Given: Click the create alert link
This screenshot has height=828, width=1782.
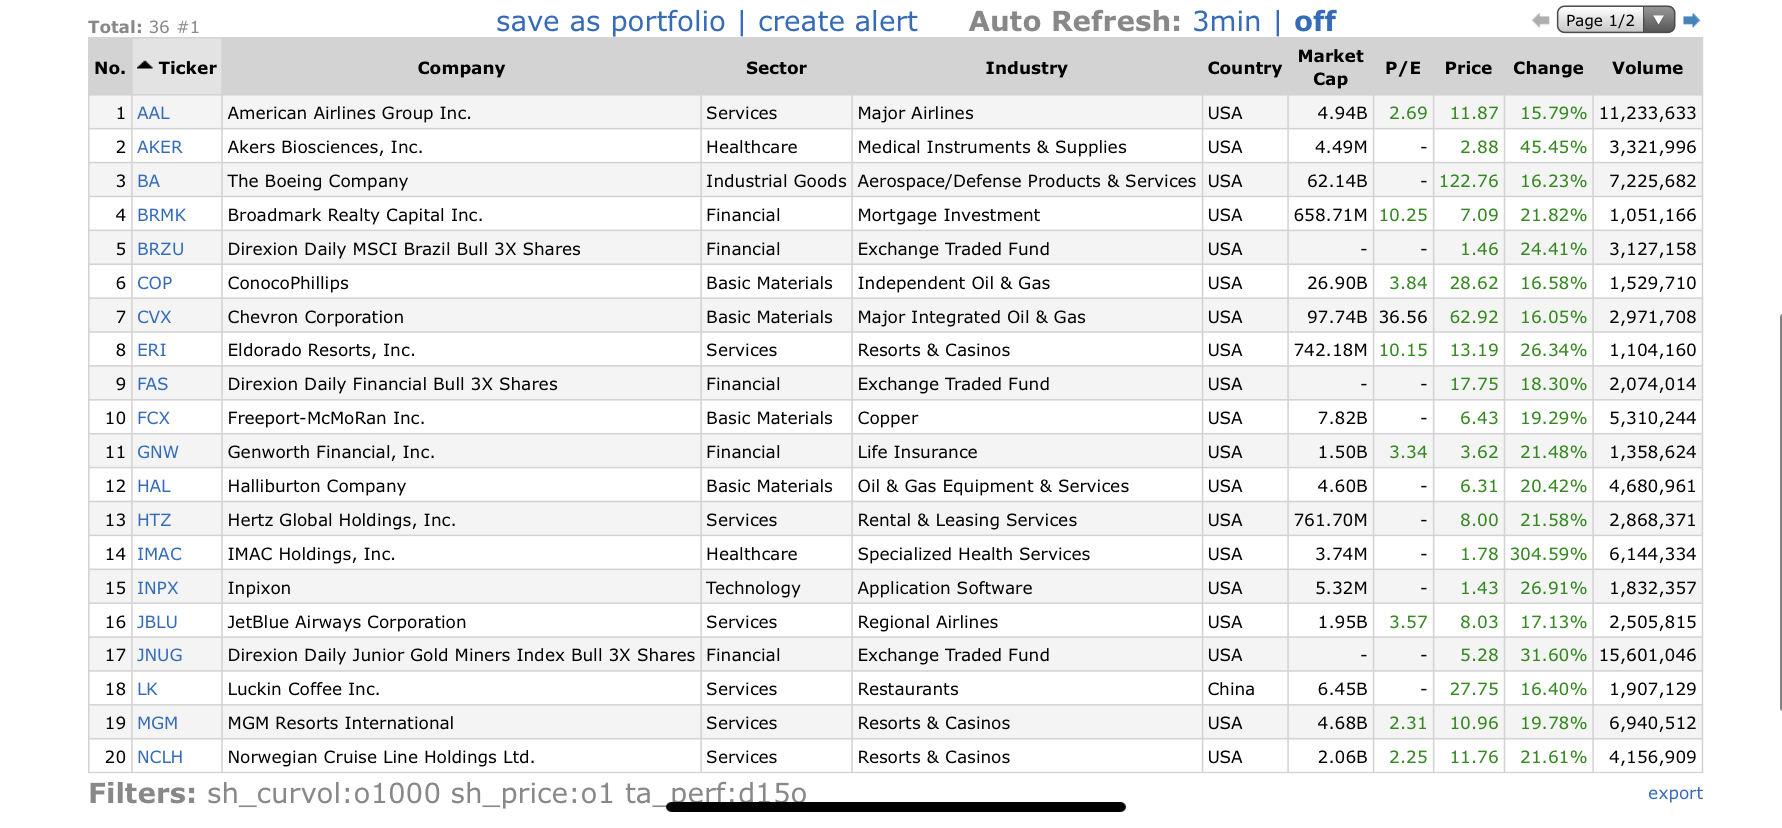Looking at the screenshot, I should (837, 22).
